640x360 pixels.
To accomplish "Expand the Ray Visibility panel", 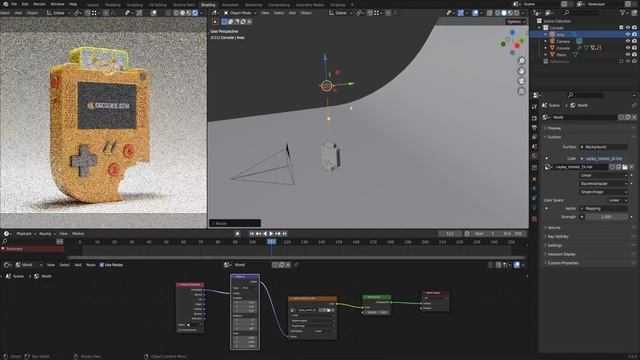I will tap(589, 237).
